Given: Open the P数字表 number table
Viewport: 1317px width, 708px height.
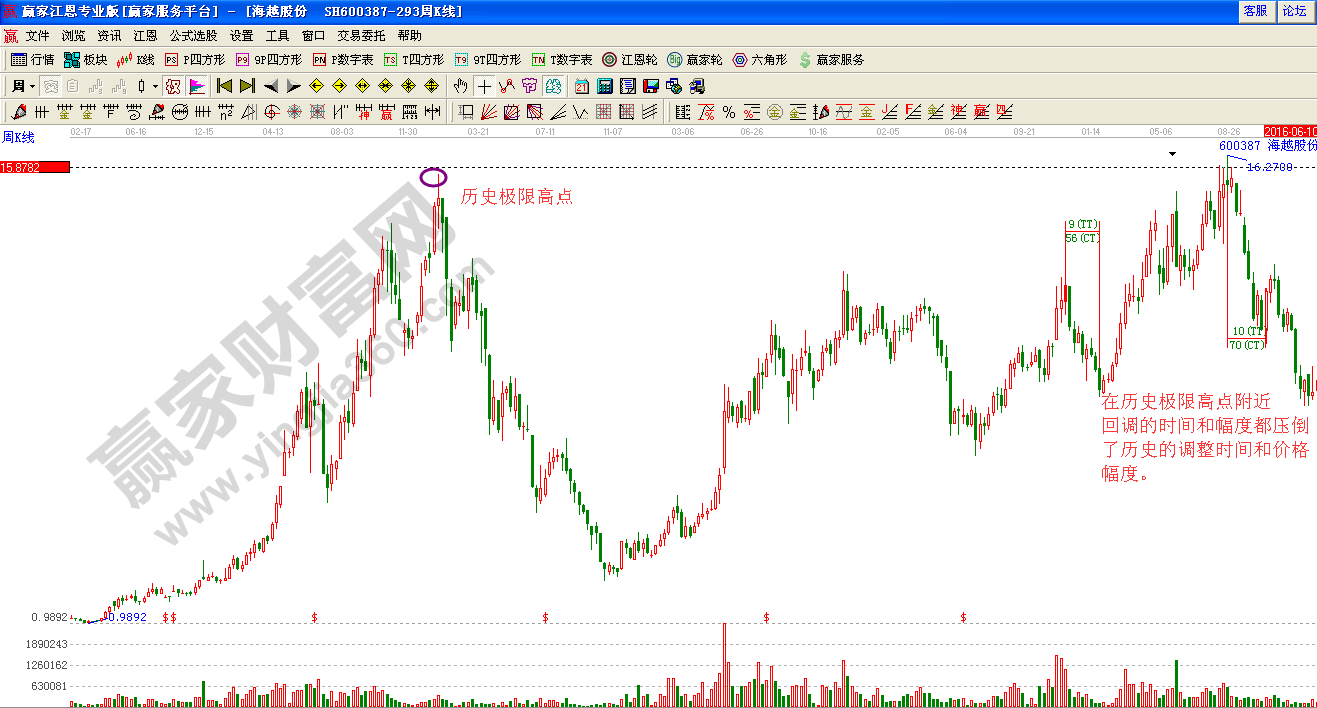Looking at the screenshot, I should 343,60.
